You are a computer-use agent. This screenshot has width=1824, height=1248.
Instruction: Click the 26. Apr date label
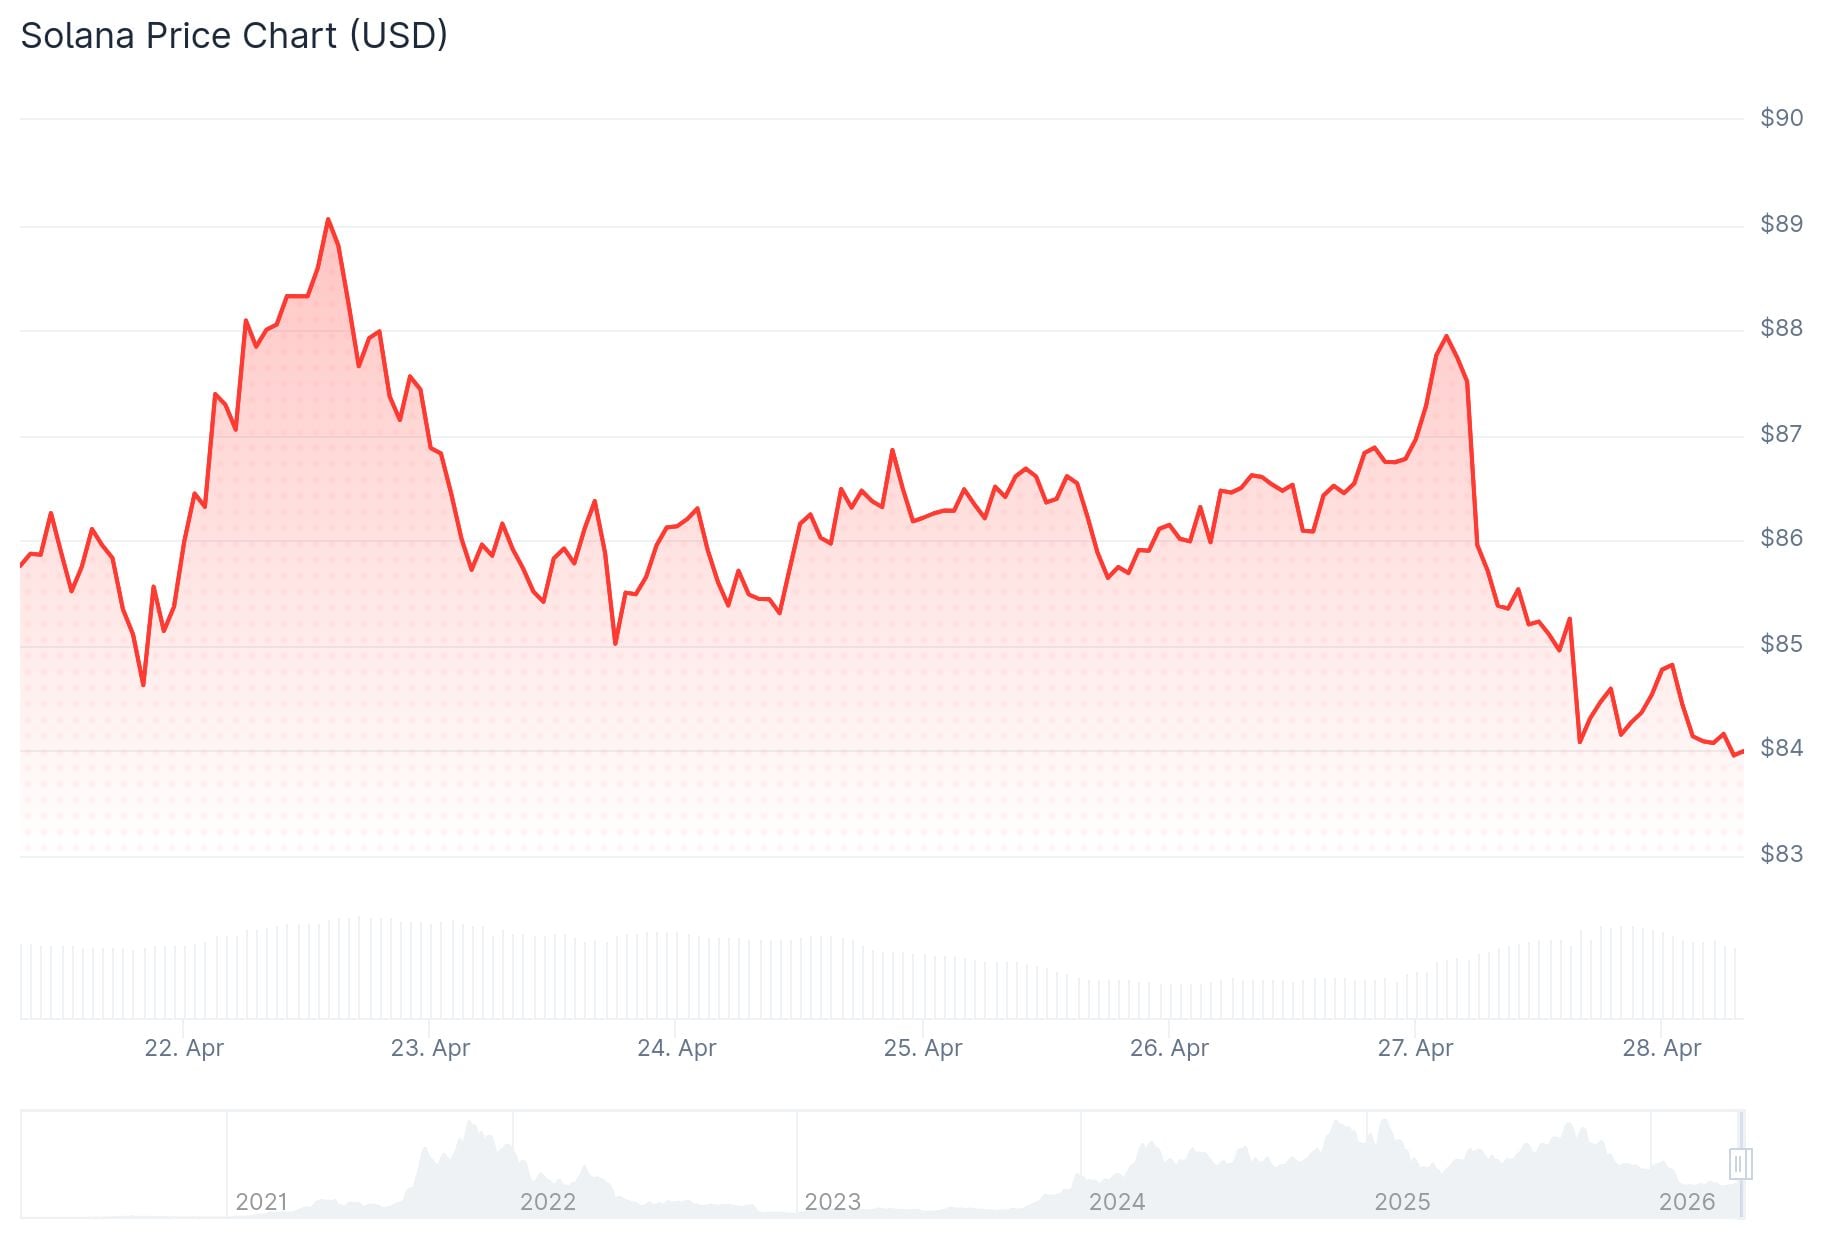(1169, 1048)
